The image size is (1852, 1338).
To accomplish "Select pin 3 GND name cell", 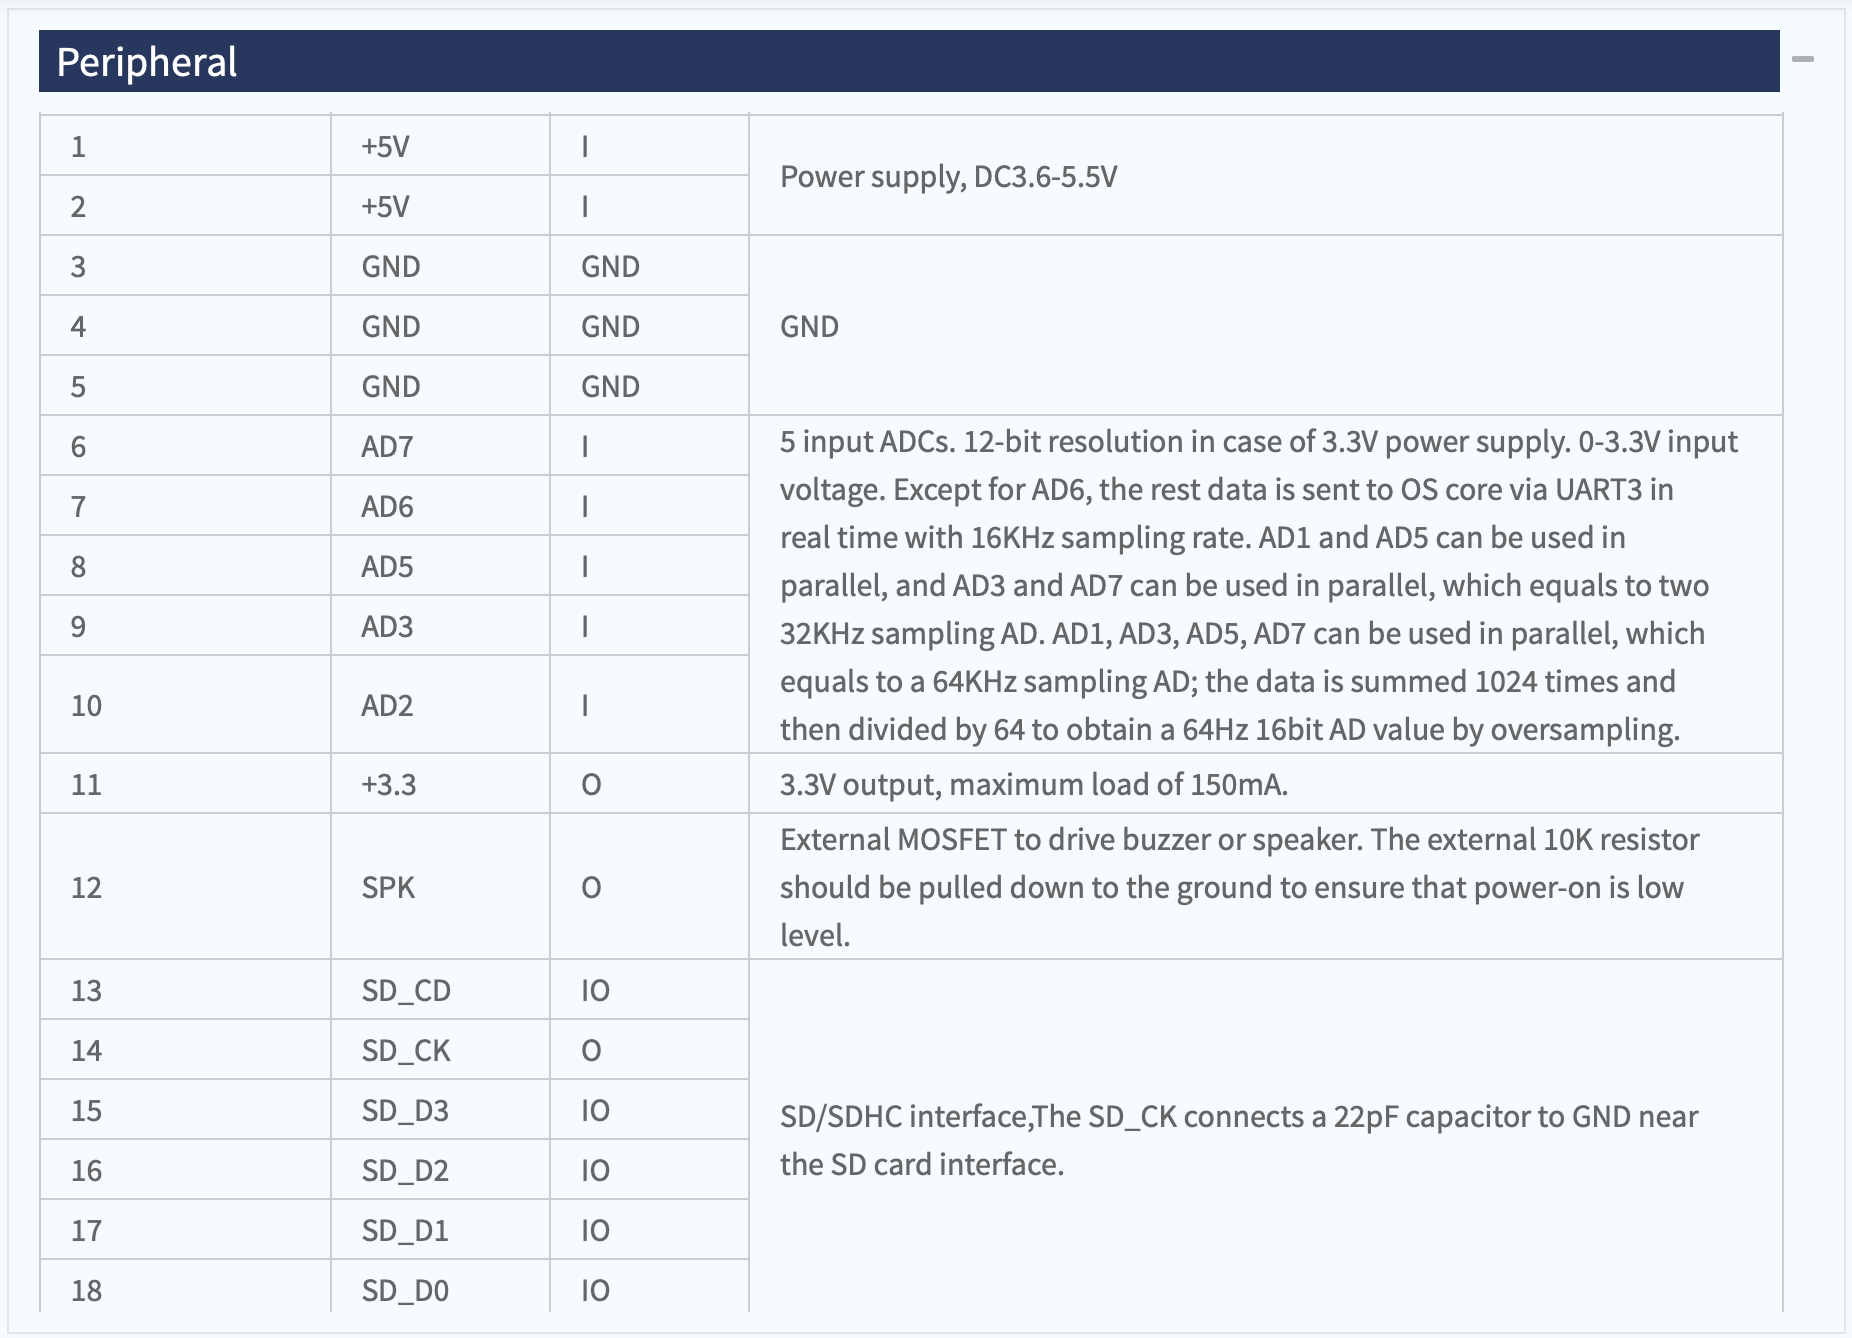I will (x=440, y=266).
